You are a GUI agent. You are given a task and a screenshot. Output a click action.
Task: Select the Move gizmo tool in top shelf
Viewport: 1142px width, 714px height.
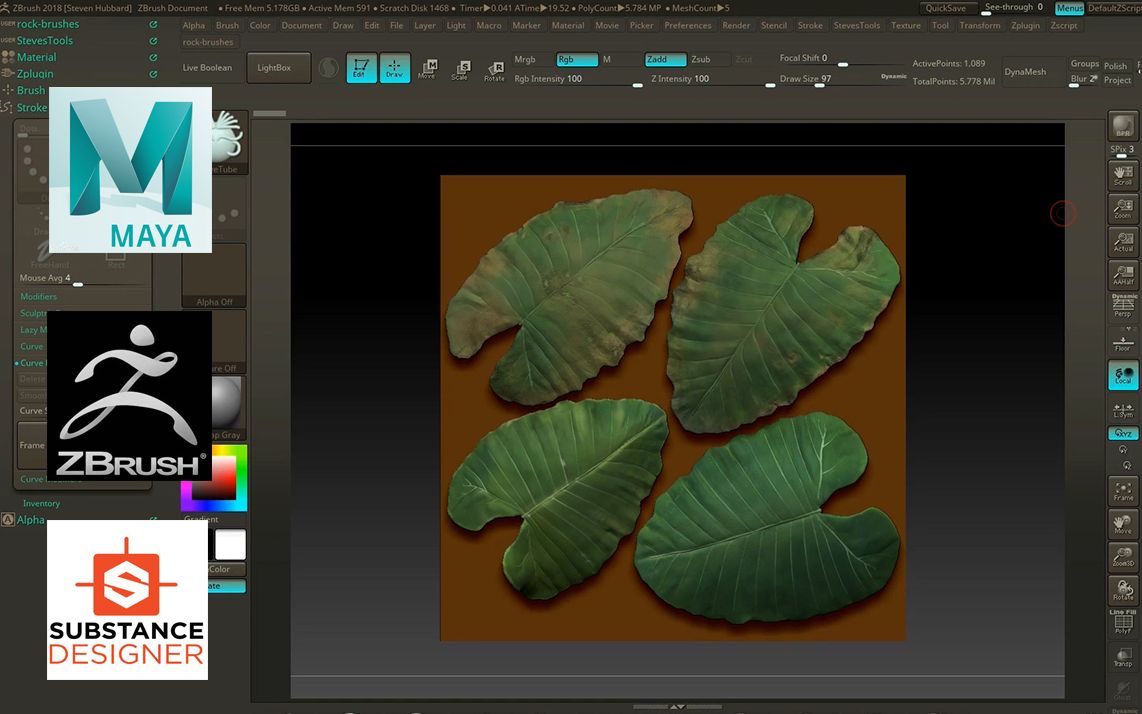tap(428, 69)
